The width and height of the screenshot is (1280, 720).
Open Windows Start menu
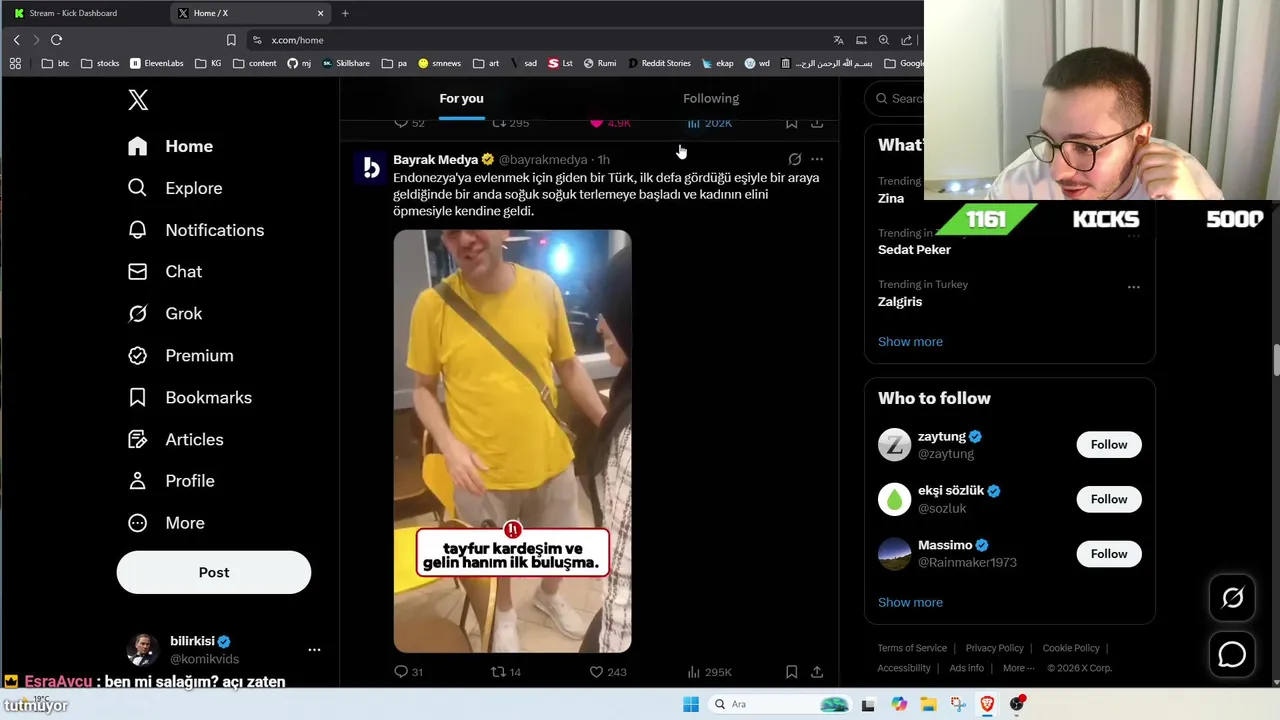coord(691,704)
